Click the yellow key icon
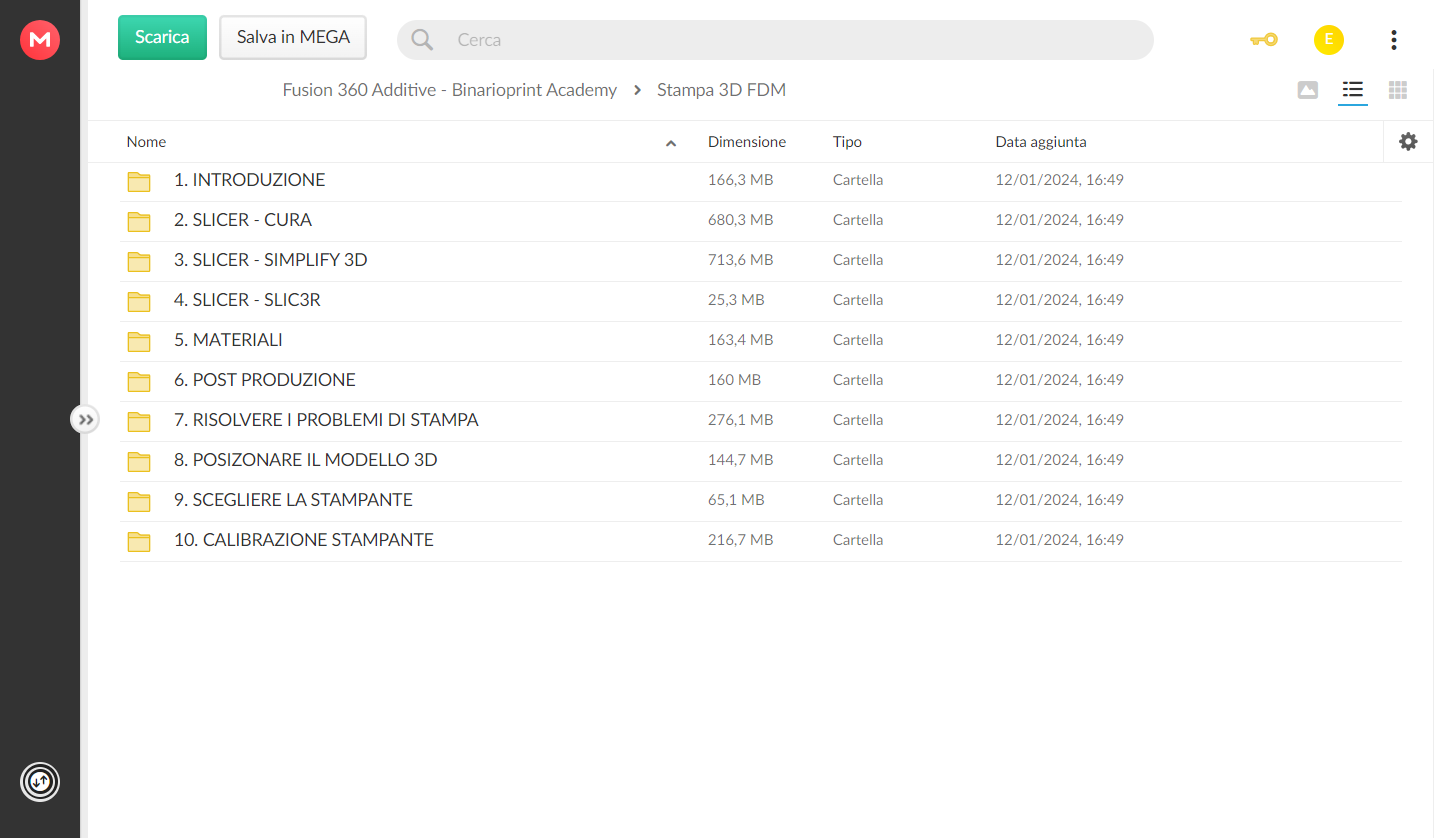Screen dimensions: 1434x838 [1264, 40]
